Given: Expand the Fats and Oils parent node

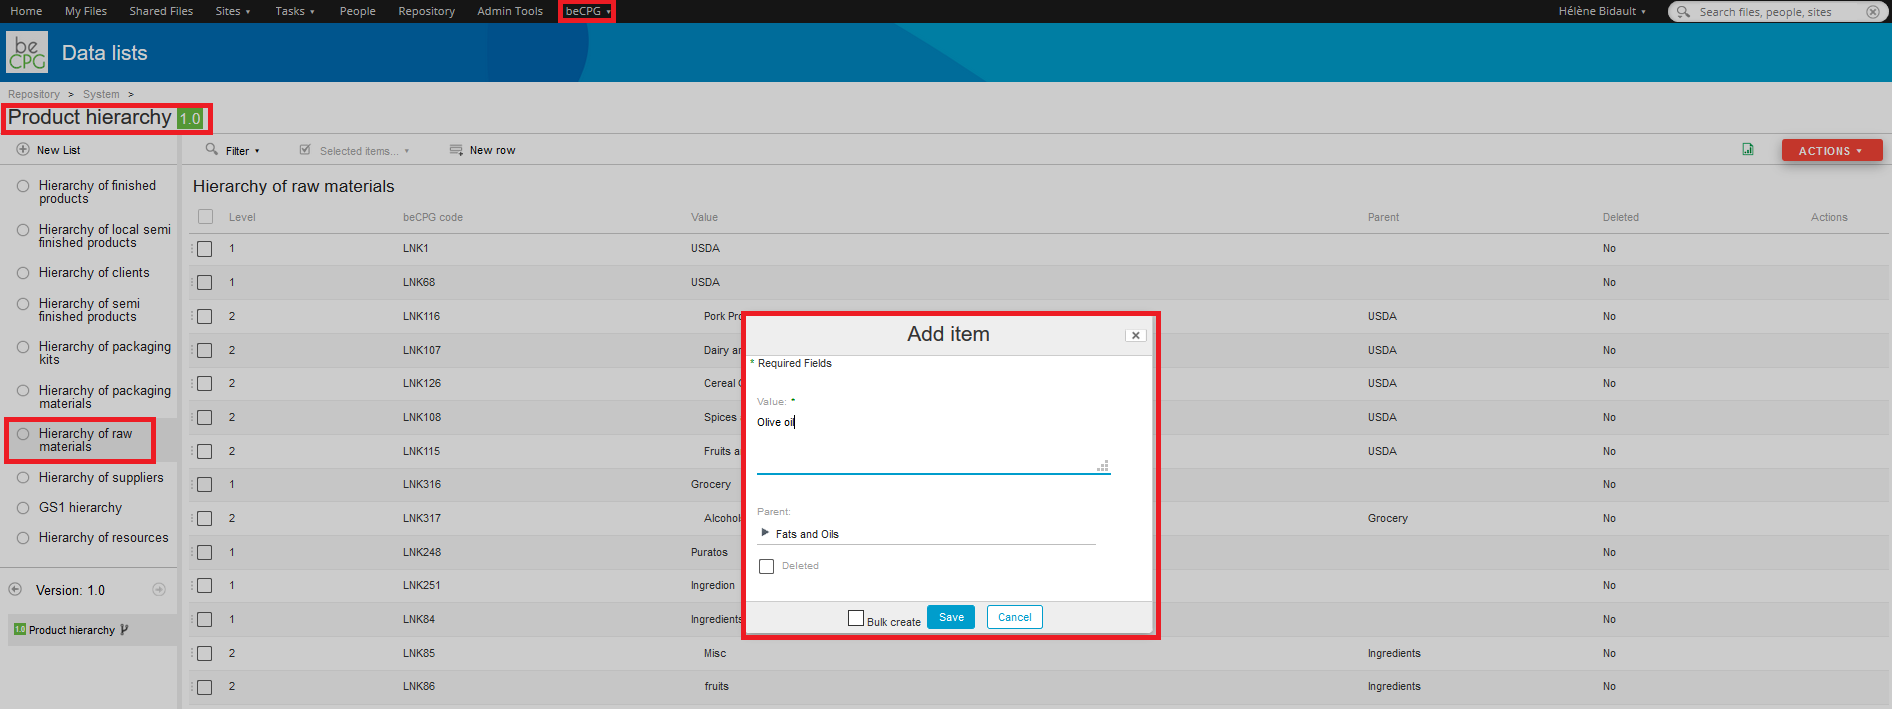Looking at the screenshot, I should coord(765,533).
